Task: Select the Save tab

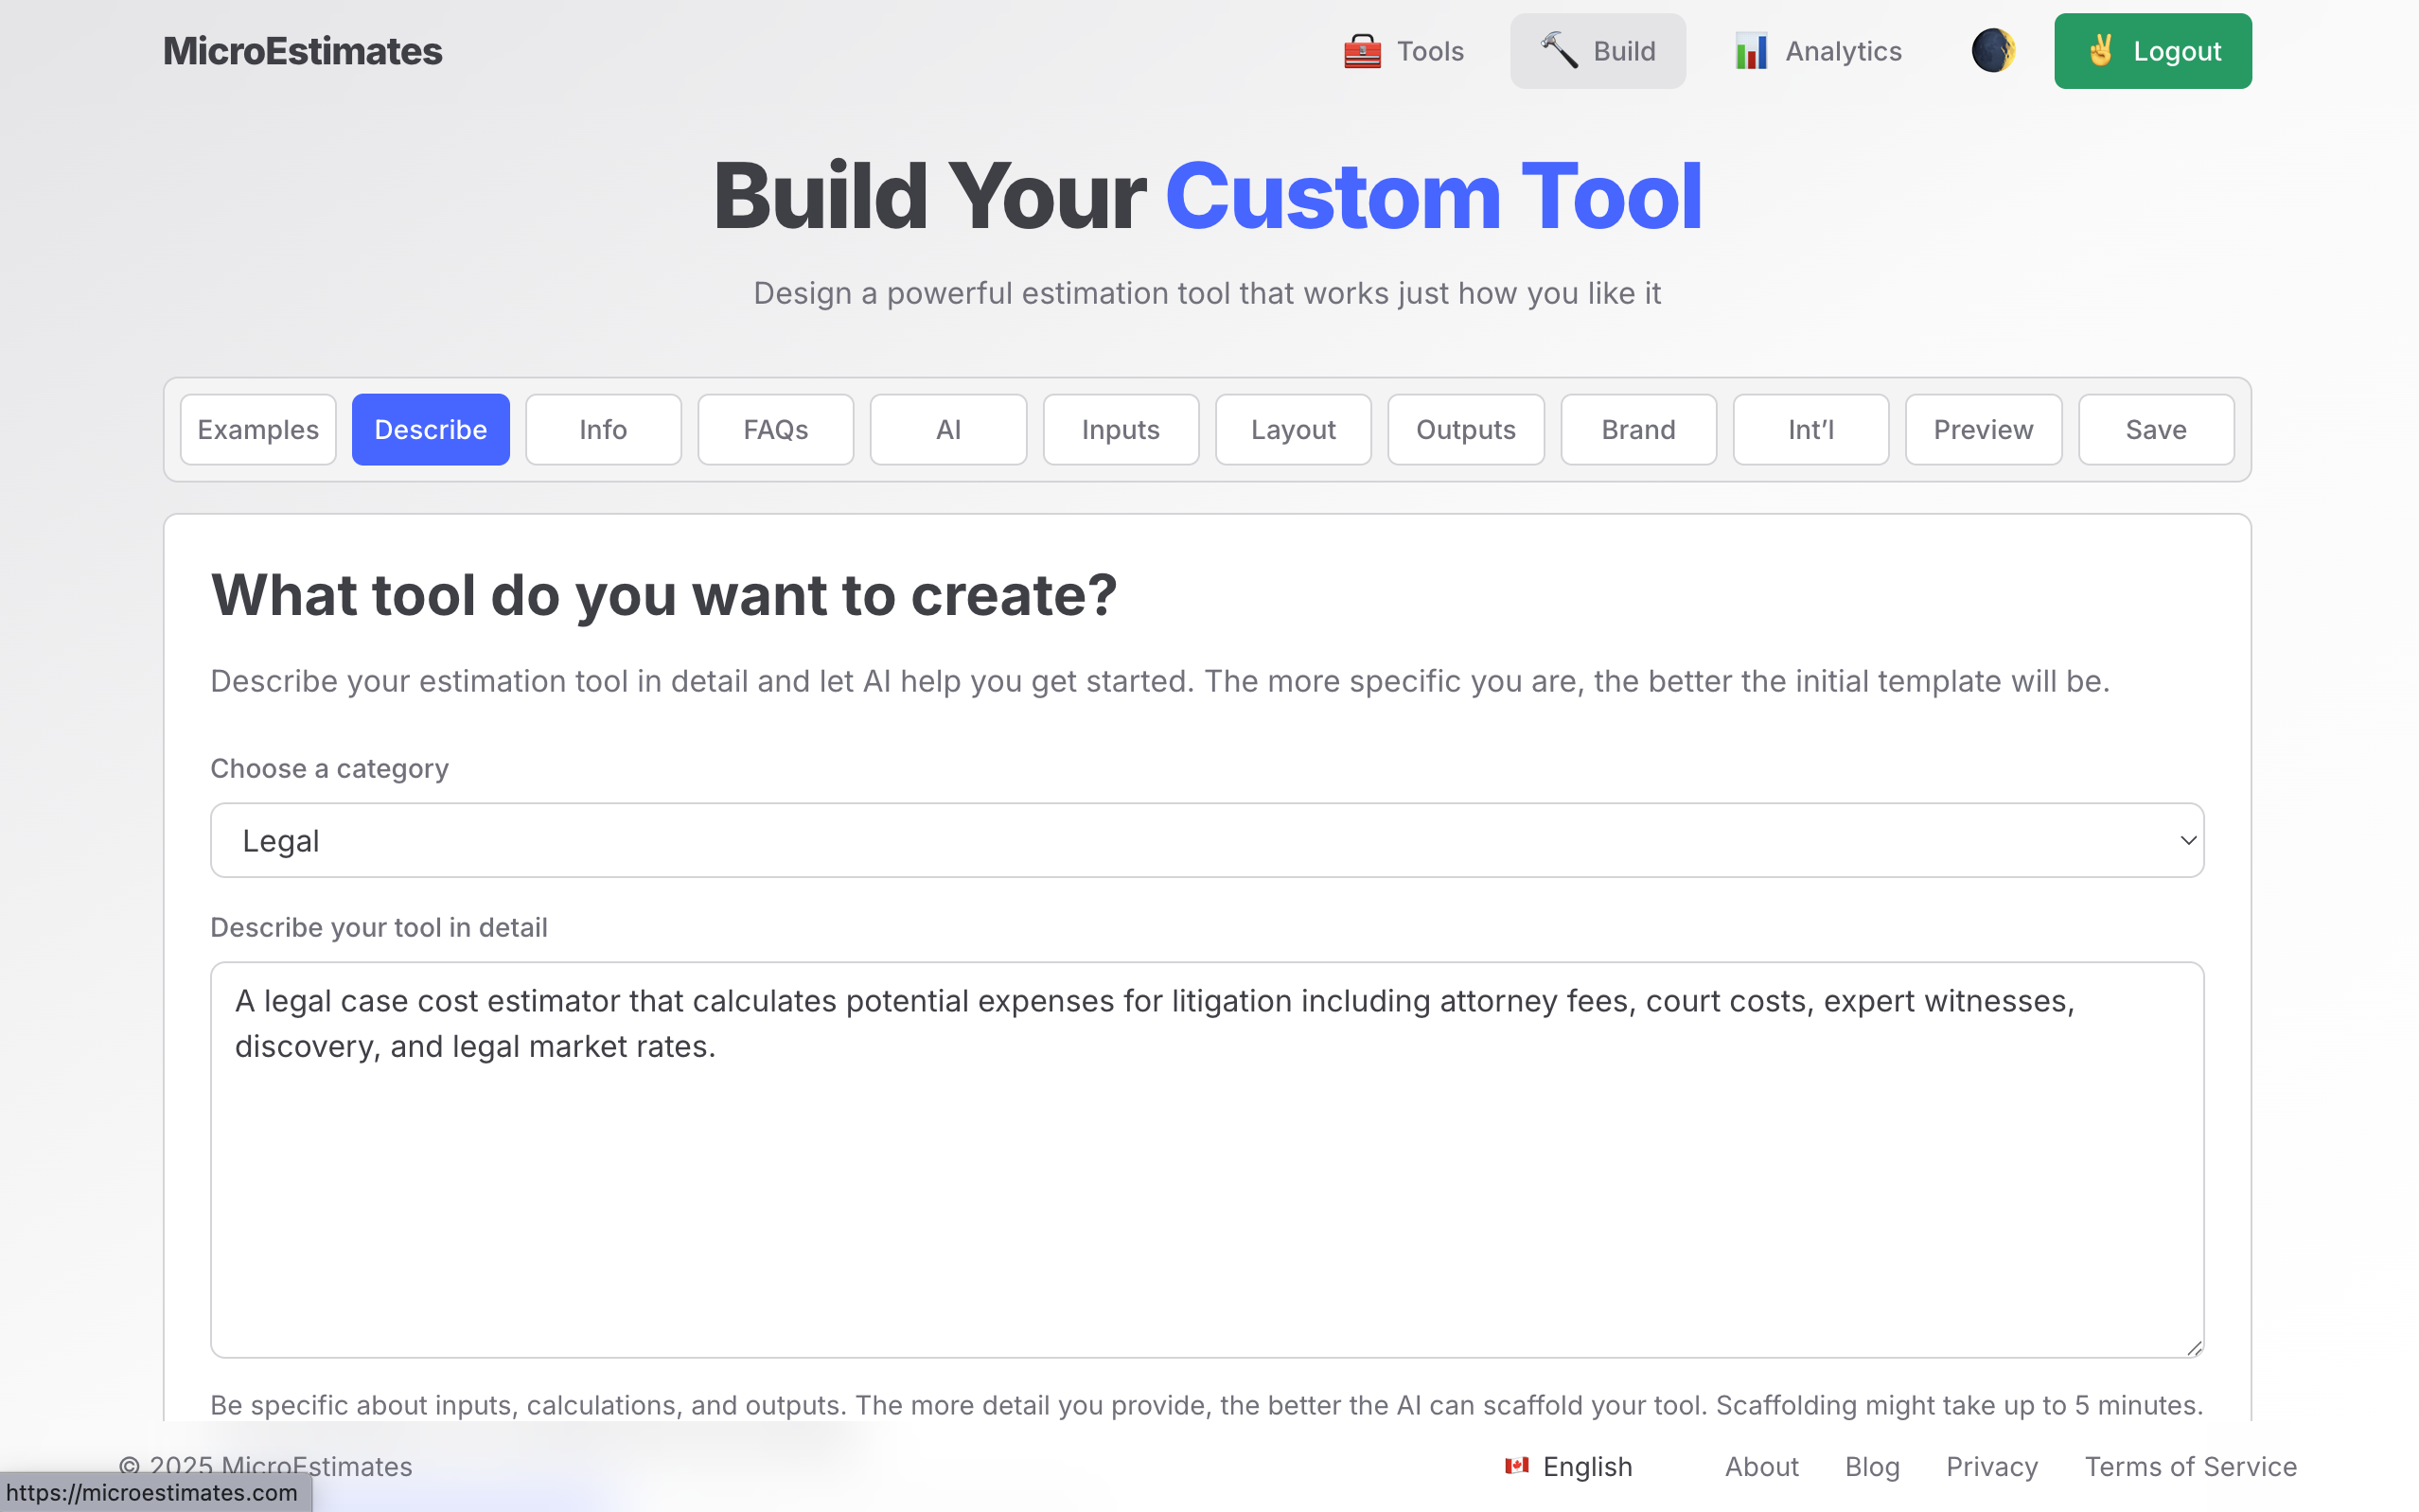Action: pyautogui.click(x=2155, y=429)
